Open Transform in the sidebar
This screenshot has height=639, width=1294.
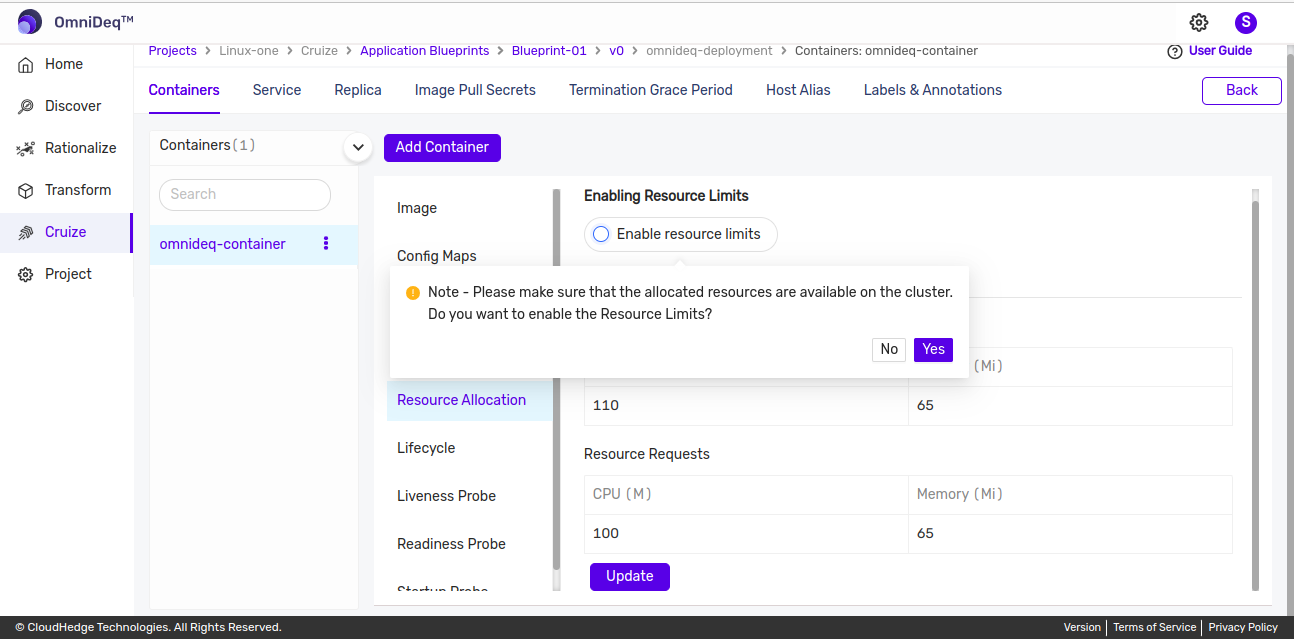coord(78,190)
